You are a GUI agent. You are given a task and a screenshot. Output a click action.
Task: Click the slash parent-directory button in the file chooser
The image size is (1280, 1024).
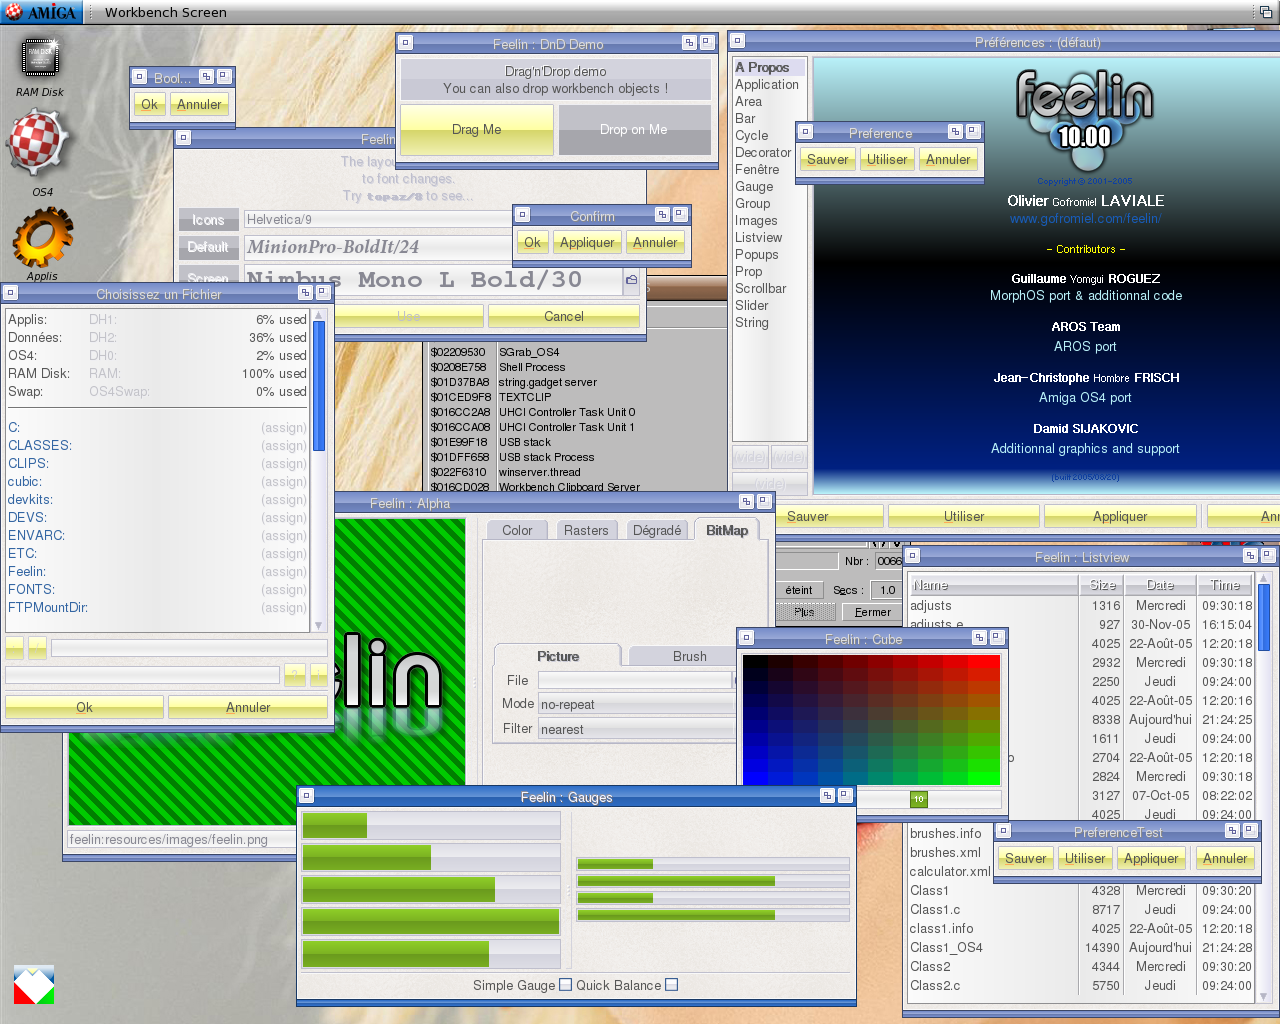[x=37, y=648]
